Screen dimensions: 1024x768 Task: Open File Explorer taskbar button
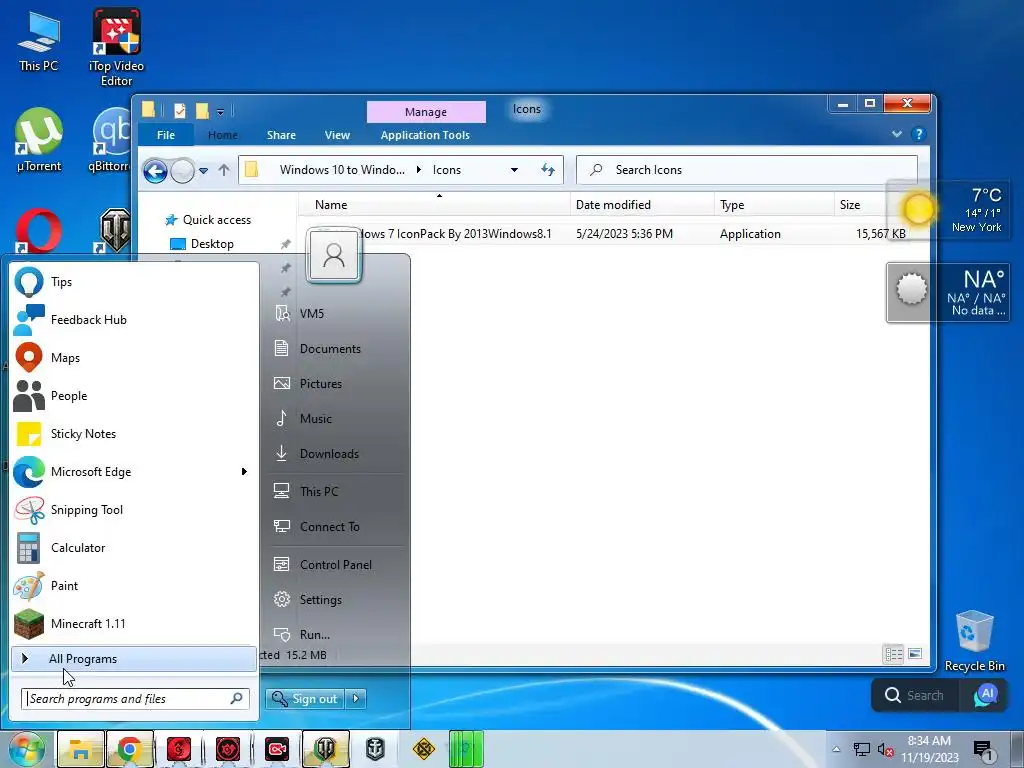(x=80, y=750)
